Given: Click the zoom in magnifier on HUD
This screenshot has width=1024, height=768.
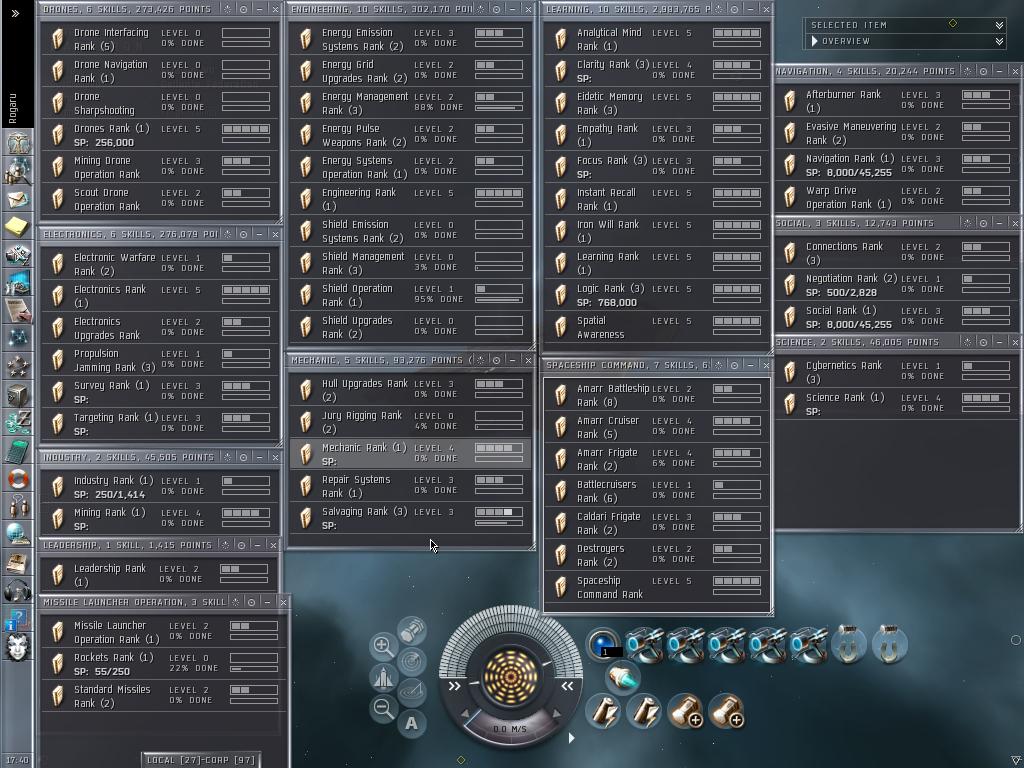Looking at the screenshot, I should coord(383,646).
